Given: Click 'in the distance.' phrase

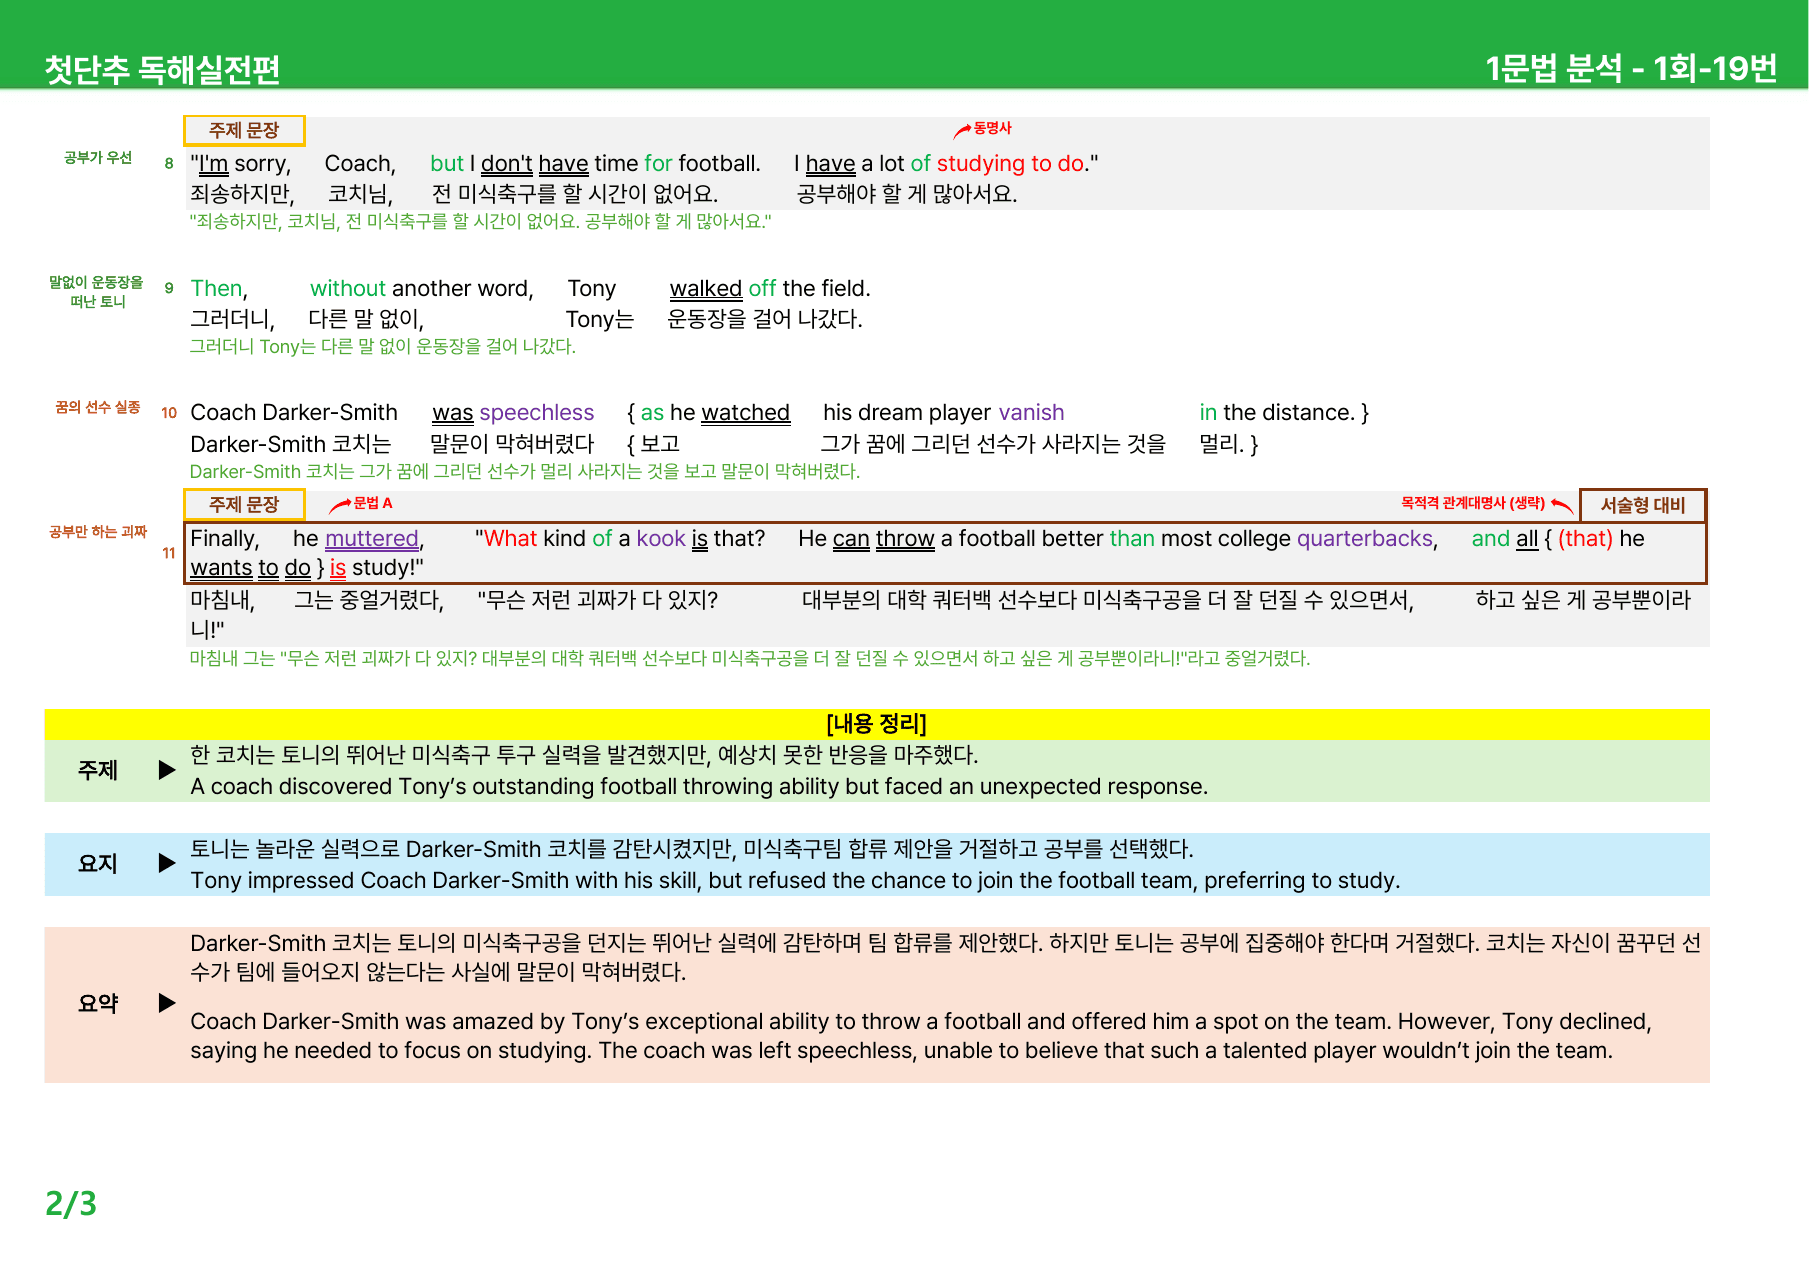Looking at the screenshot, I should coord(1277,412).
